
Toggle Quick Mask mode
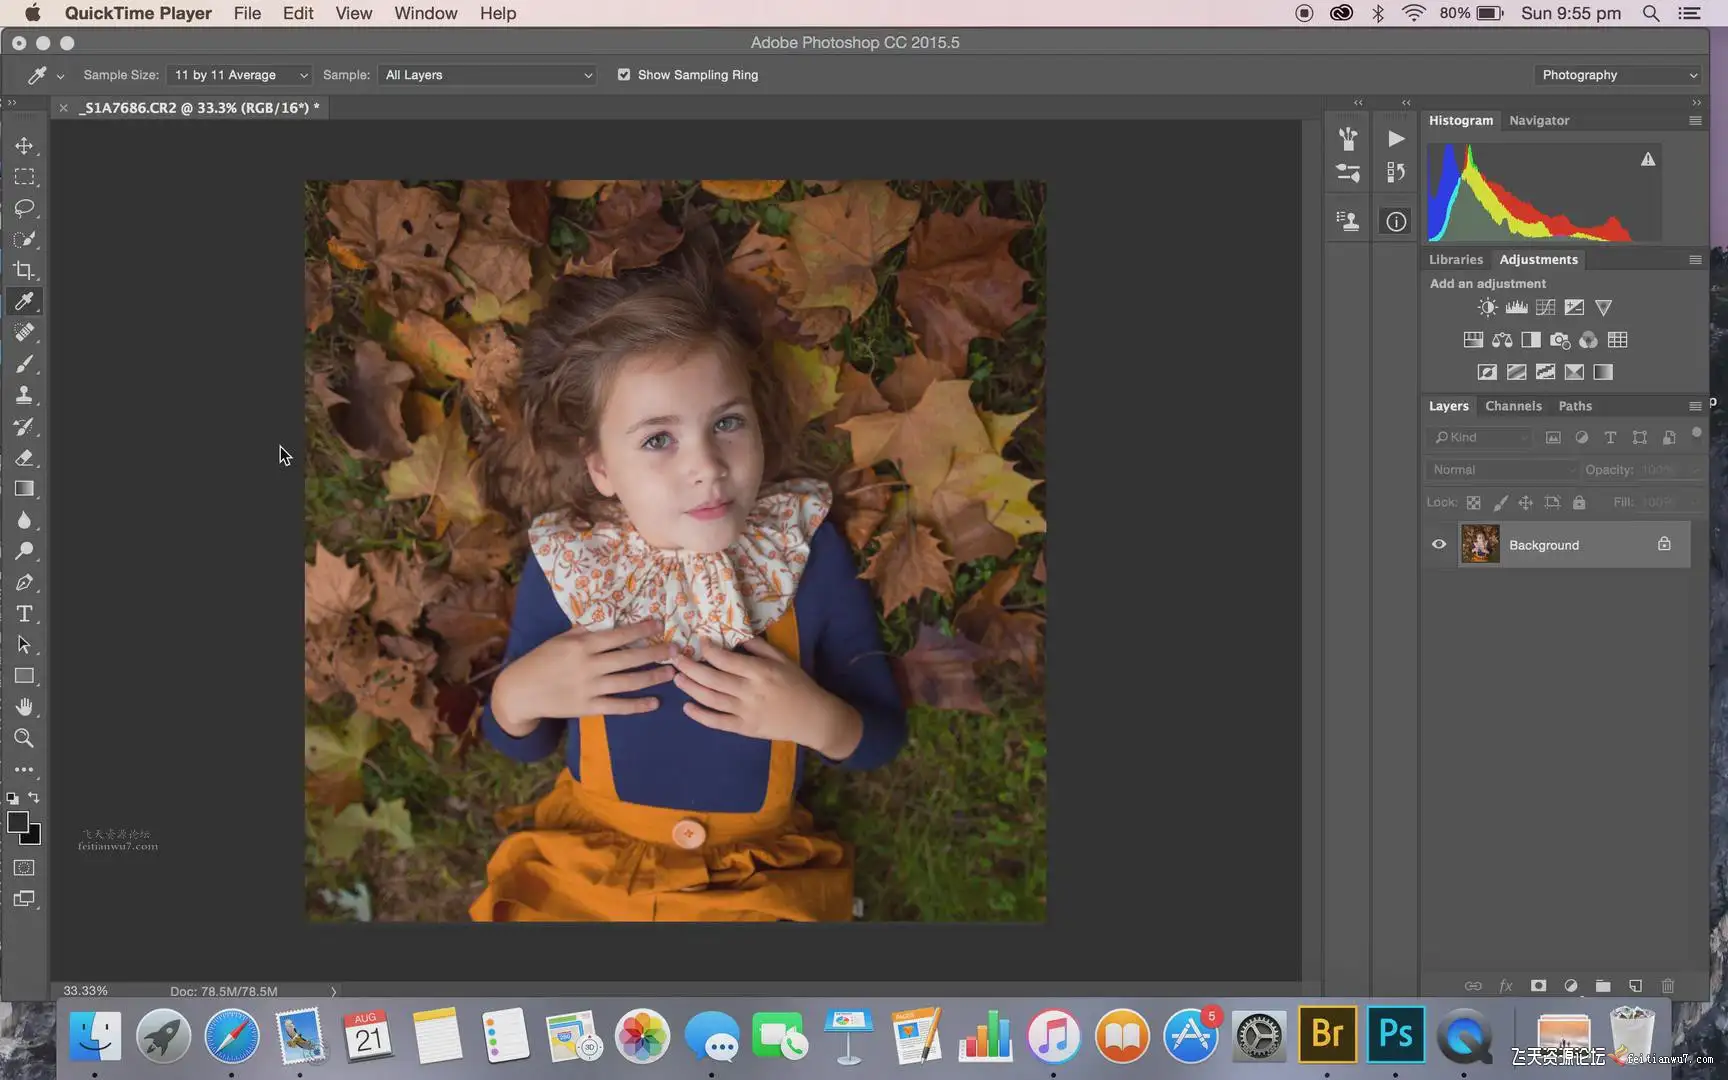coord(24,868)
